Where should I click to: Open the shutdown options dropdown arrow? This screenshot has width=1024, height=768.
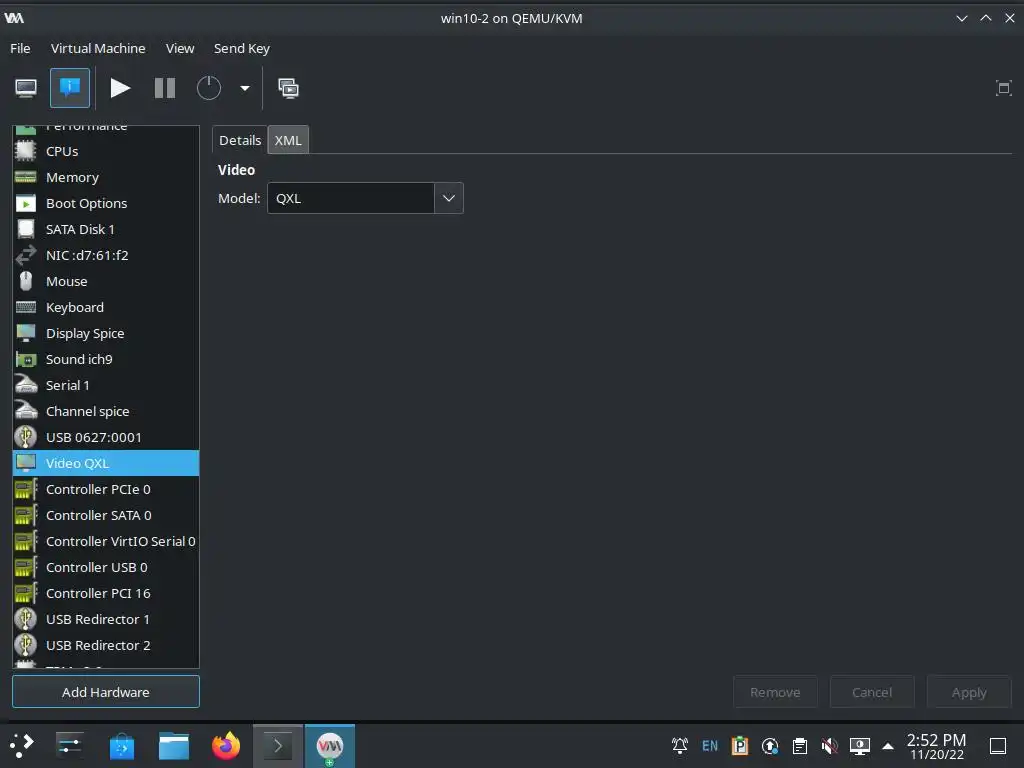pyautogui.click(x=245, y=88)
